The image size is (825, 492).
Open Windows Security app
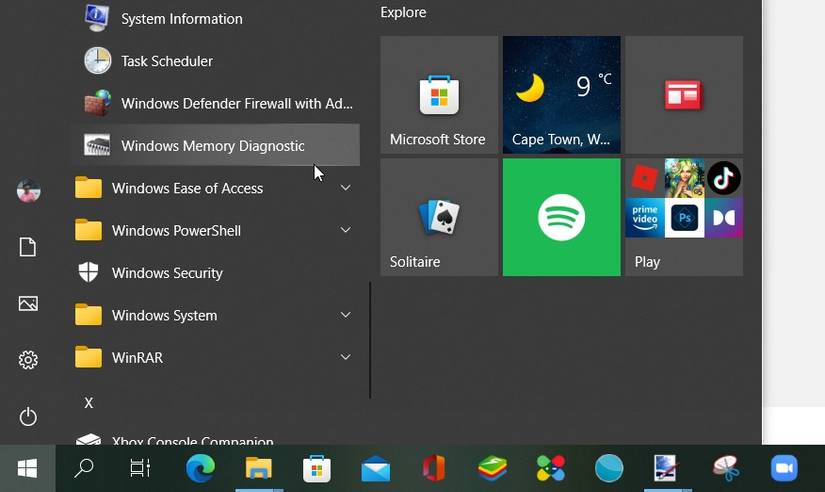click(215, 273)
